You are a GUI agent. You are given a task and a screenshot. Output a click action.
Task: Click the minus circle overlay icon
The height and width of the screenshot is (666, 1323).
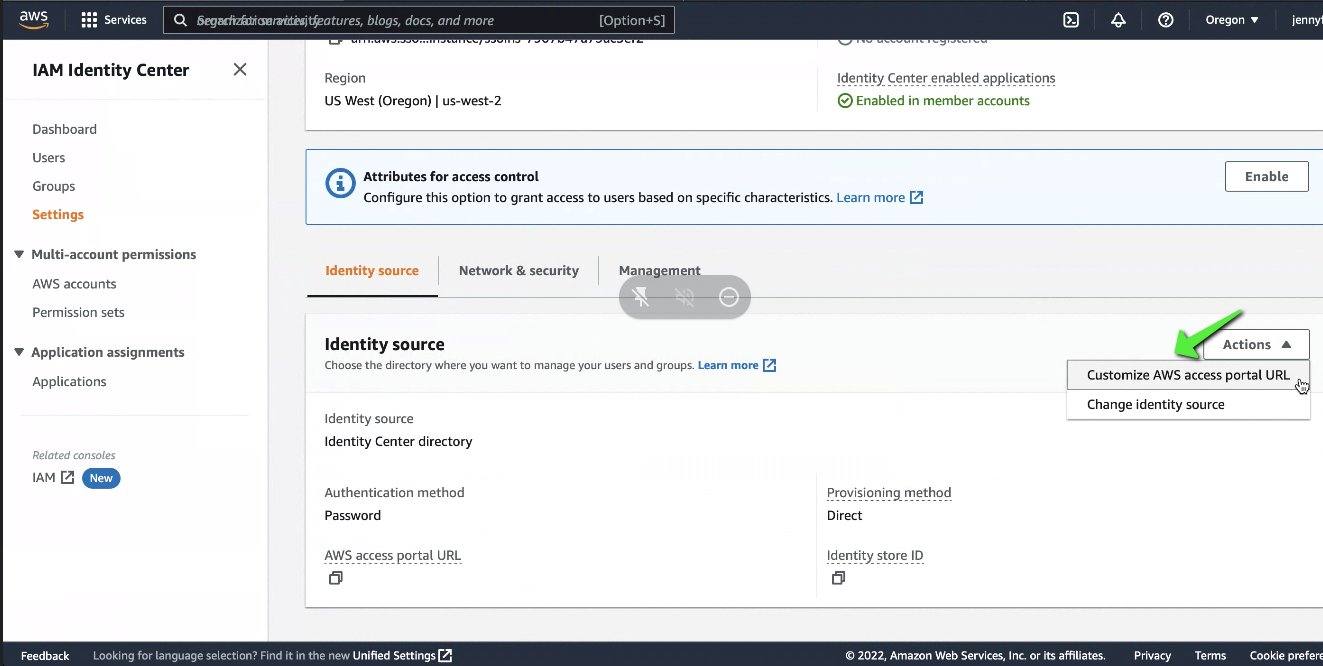(x=729, y=297)
